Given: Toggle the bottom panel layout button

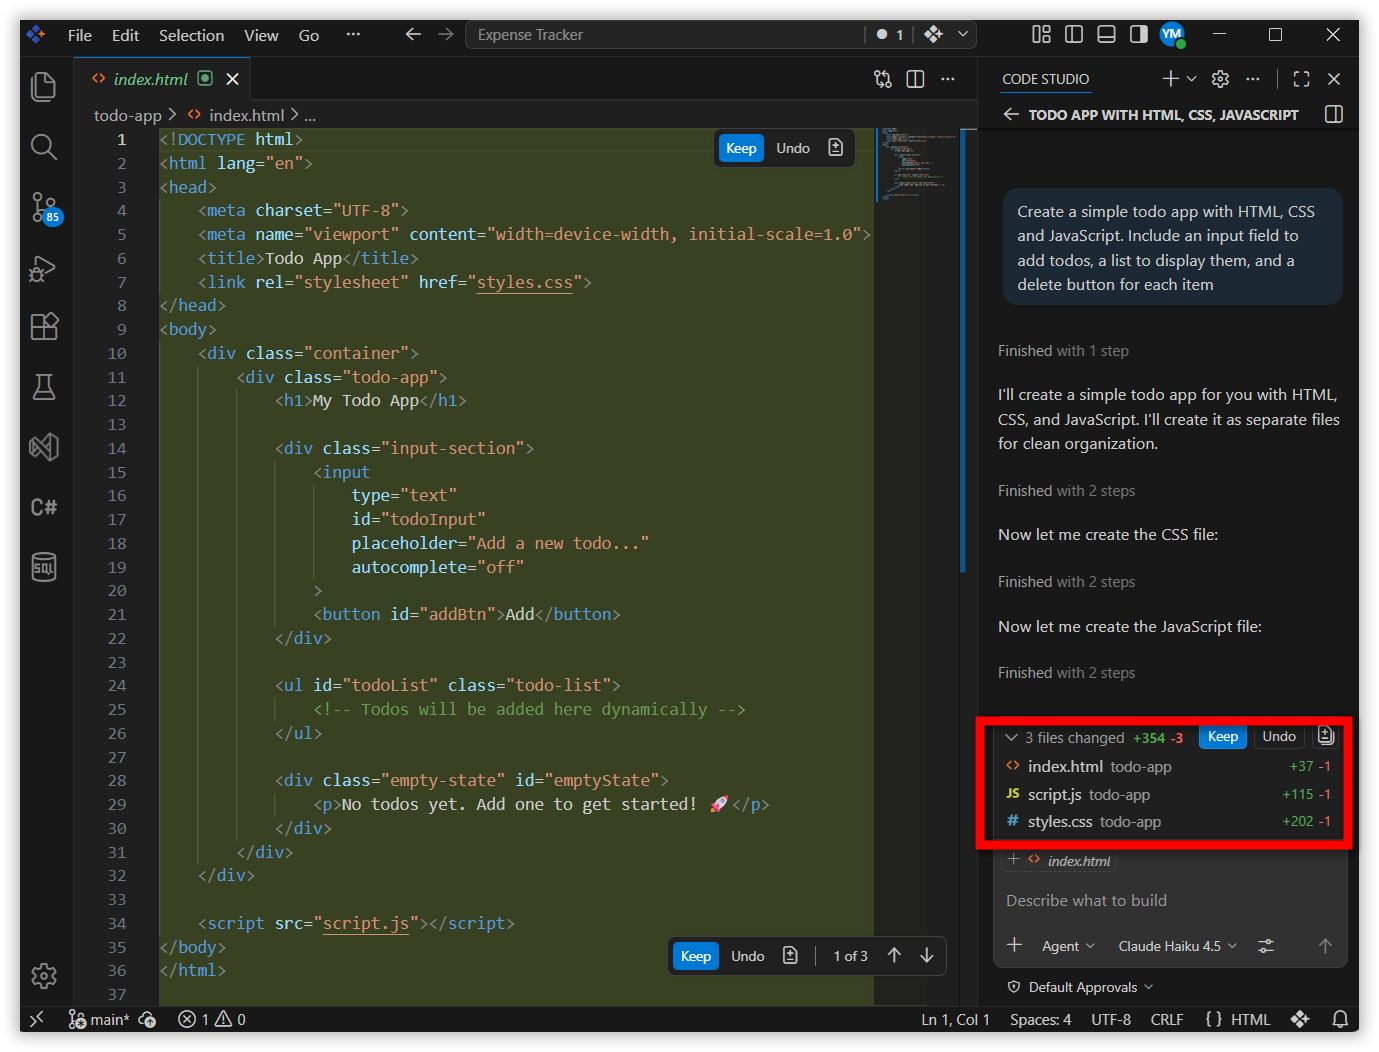Looking at the screenshot, I should (x=1106, y=34).
